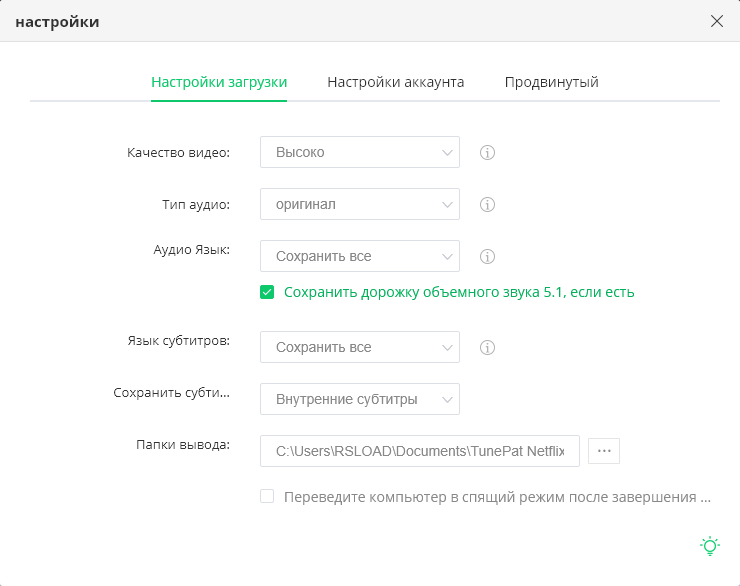
Task: Click the Сохранить дорожку объемного звука 5.1 text
Action: click(459, 293)
